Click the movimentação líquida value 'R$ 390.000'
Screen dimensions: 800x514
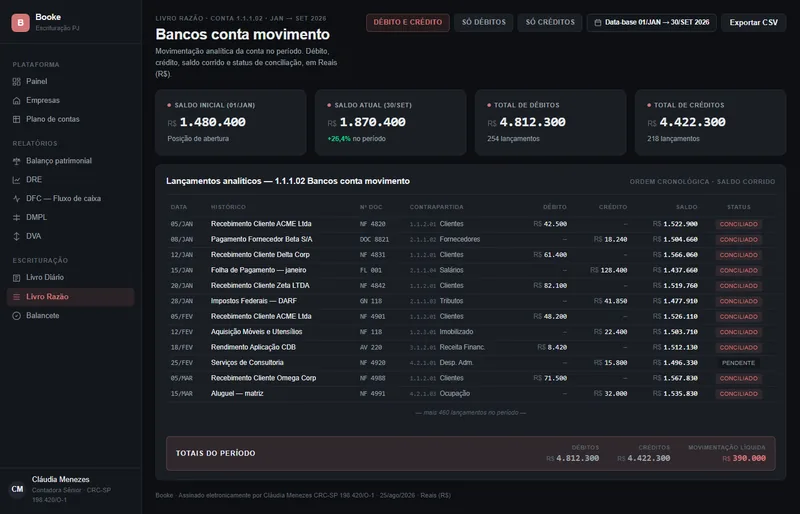(x=744, y=458)
